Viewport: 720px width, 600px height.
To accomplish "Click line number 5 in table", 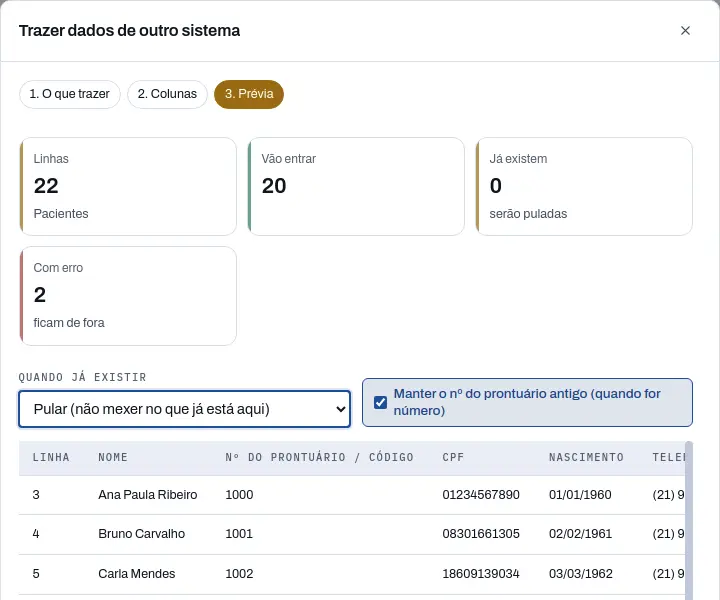I will (36, 573).
